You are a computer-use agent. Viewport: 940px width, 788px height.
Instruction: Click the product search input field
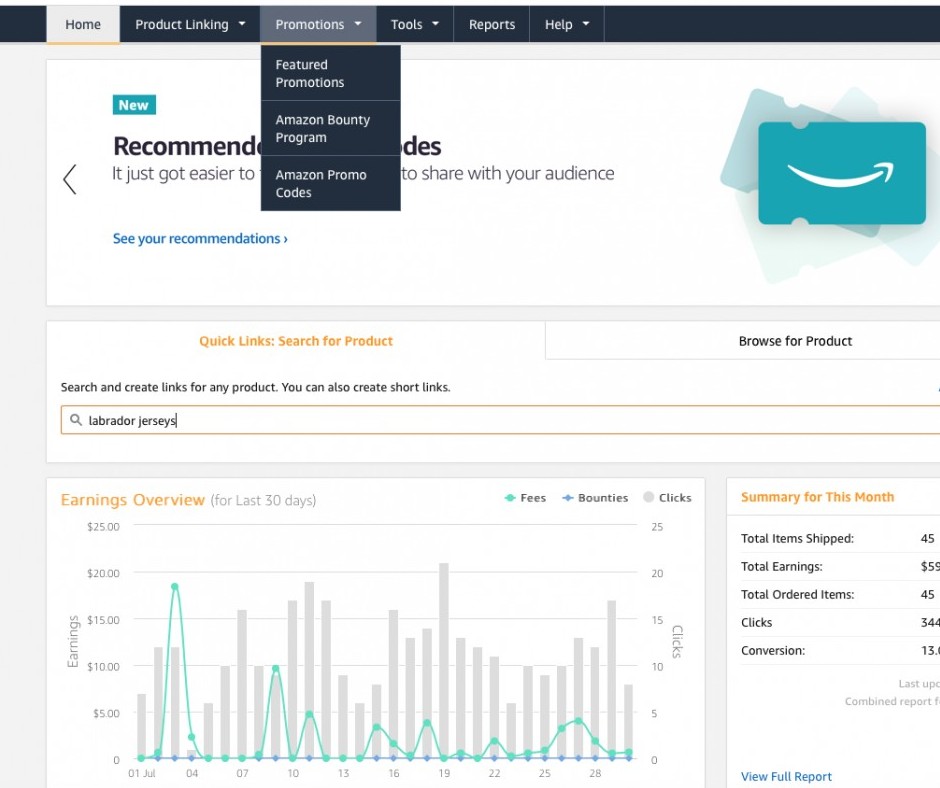(500, 420)
